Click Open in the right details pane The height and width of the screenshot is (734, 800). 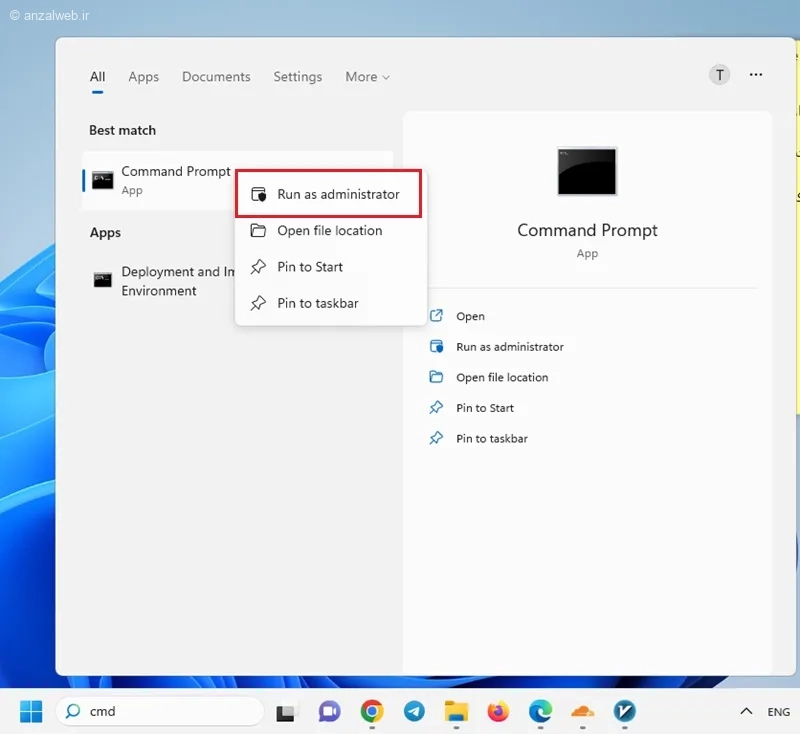click(470, 316)
